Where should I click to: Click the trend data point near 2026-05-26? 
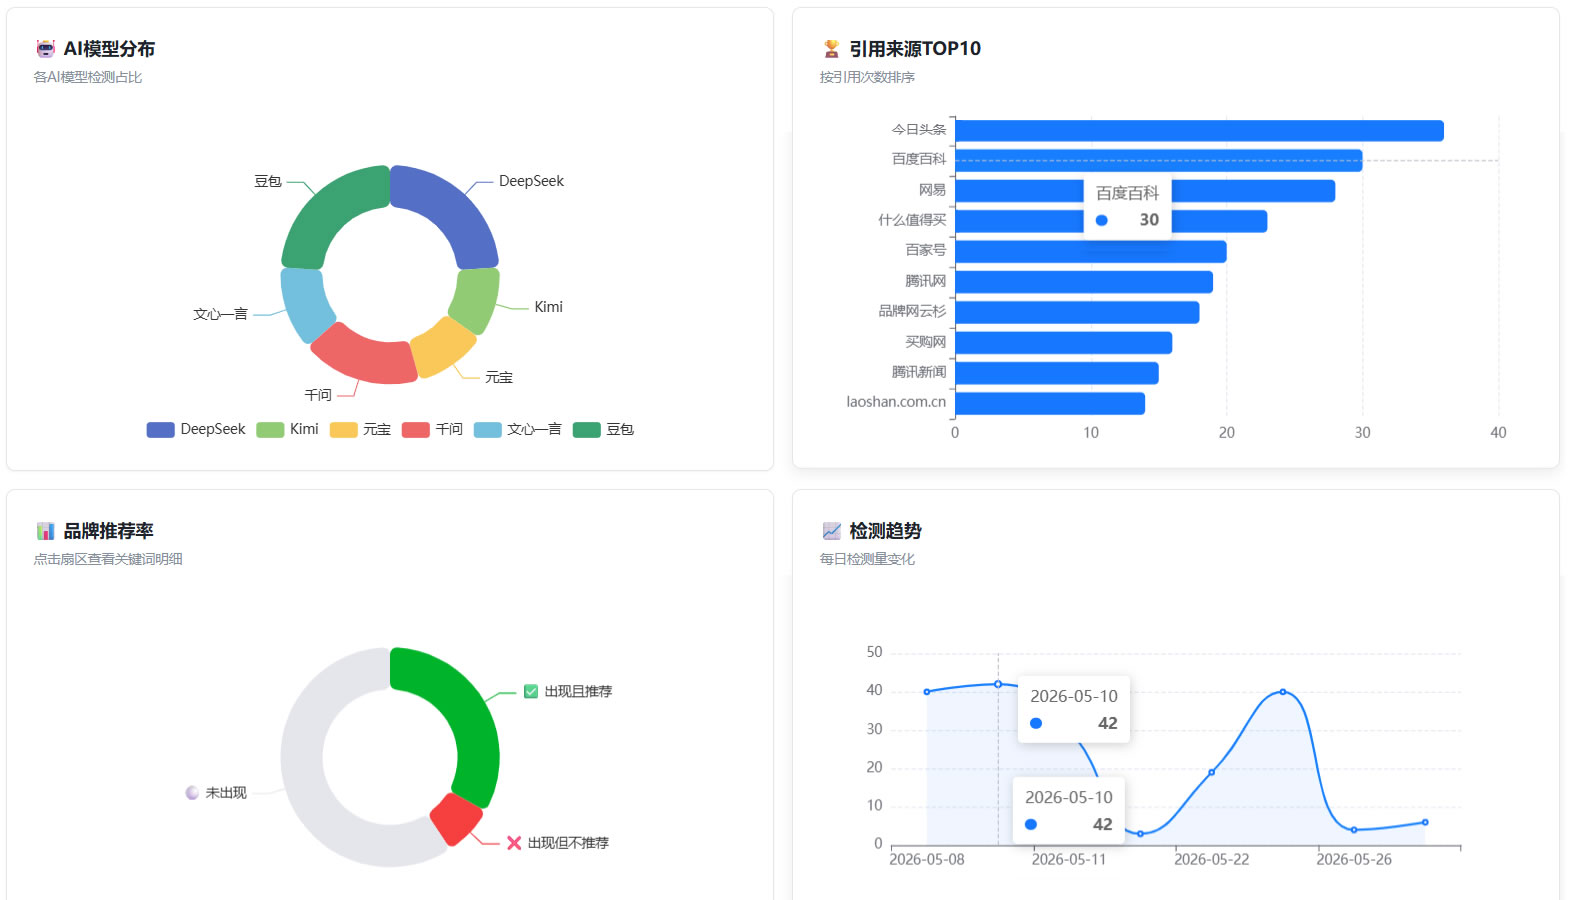[1354, 830]
